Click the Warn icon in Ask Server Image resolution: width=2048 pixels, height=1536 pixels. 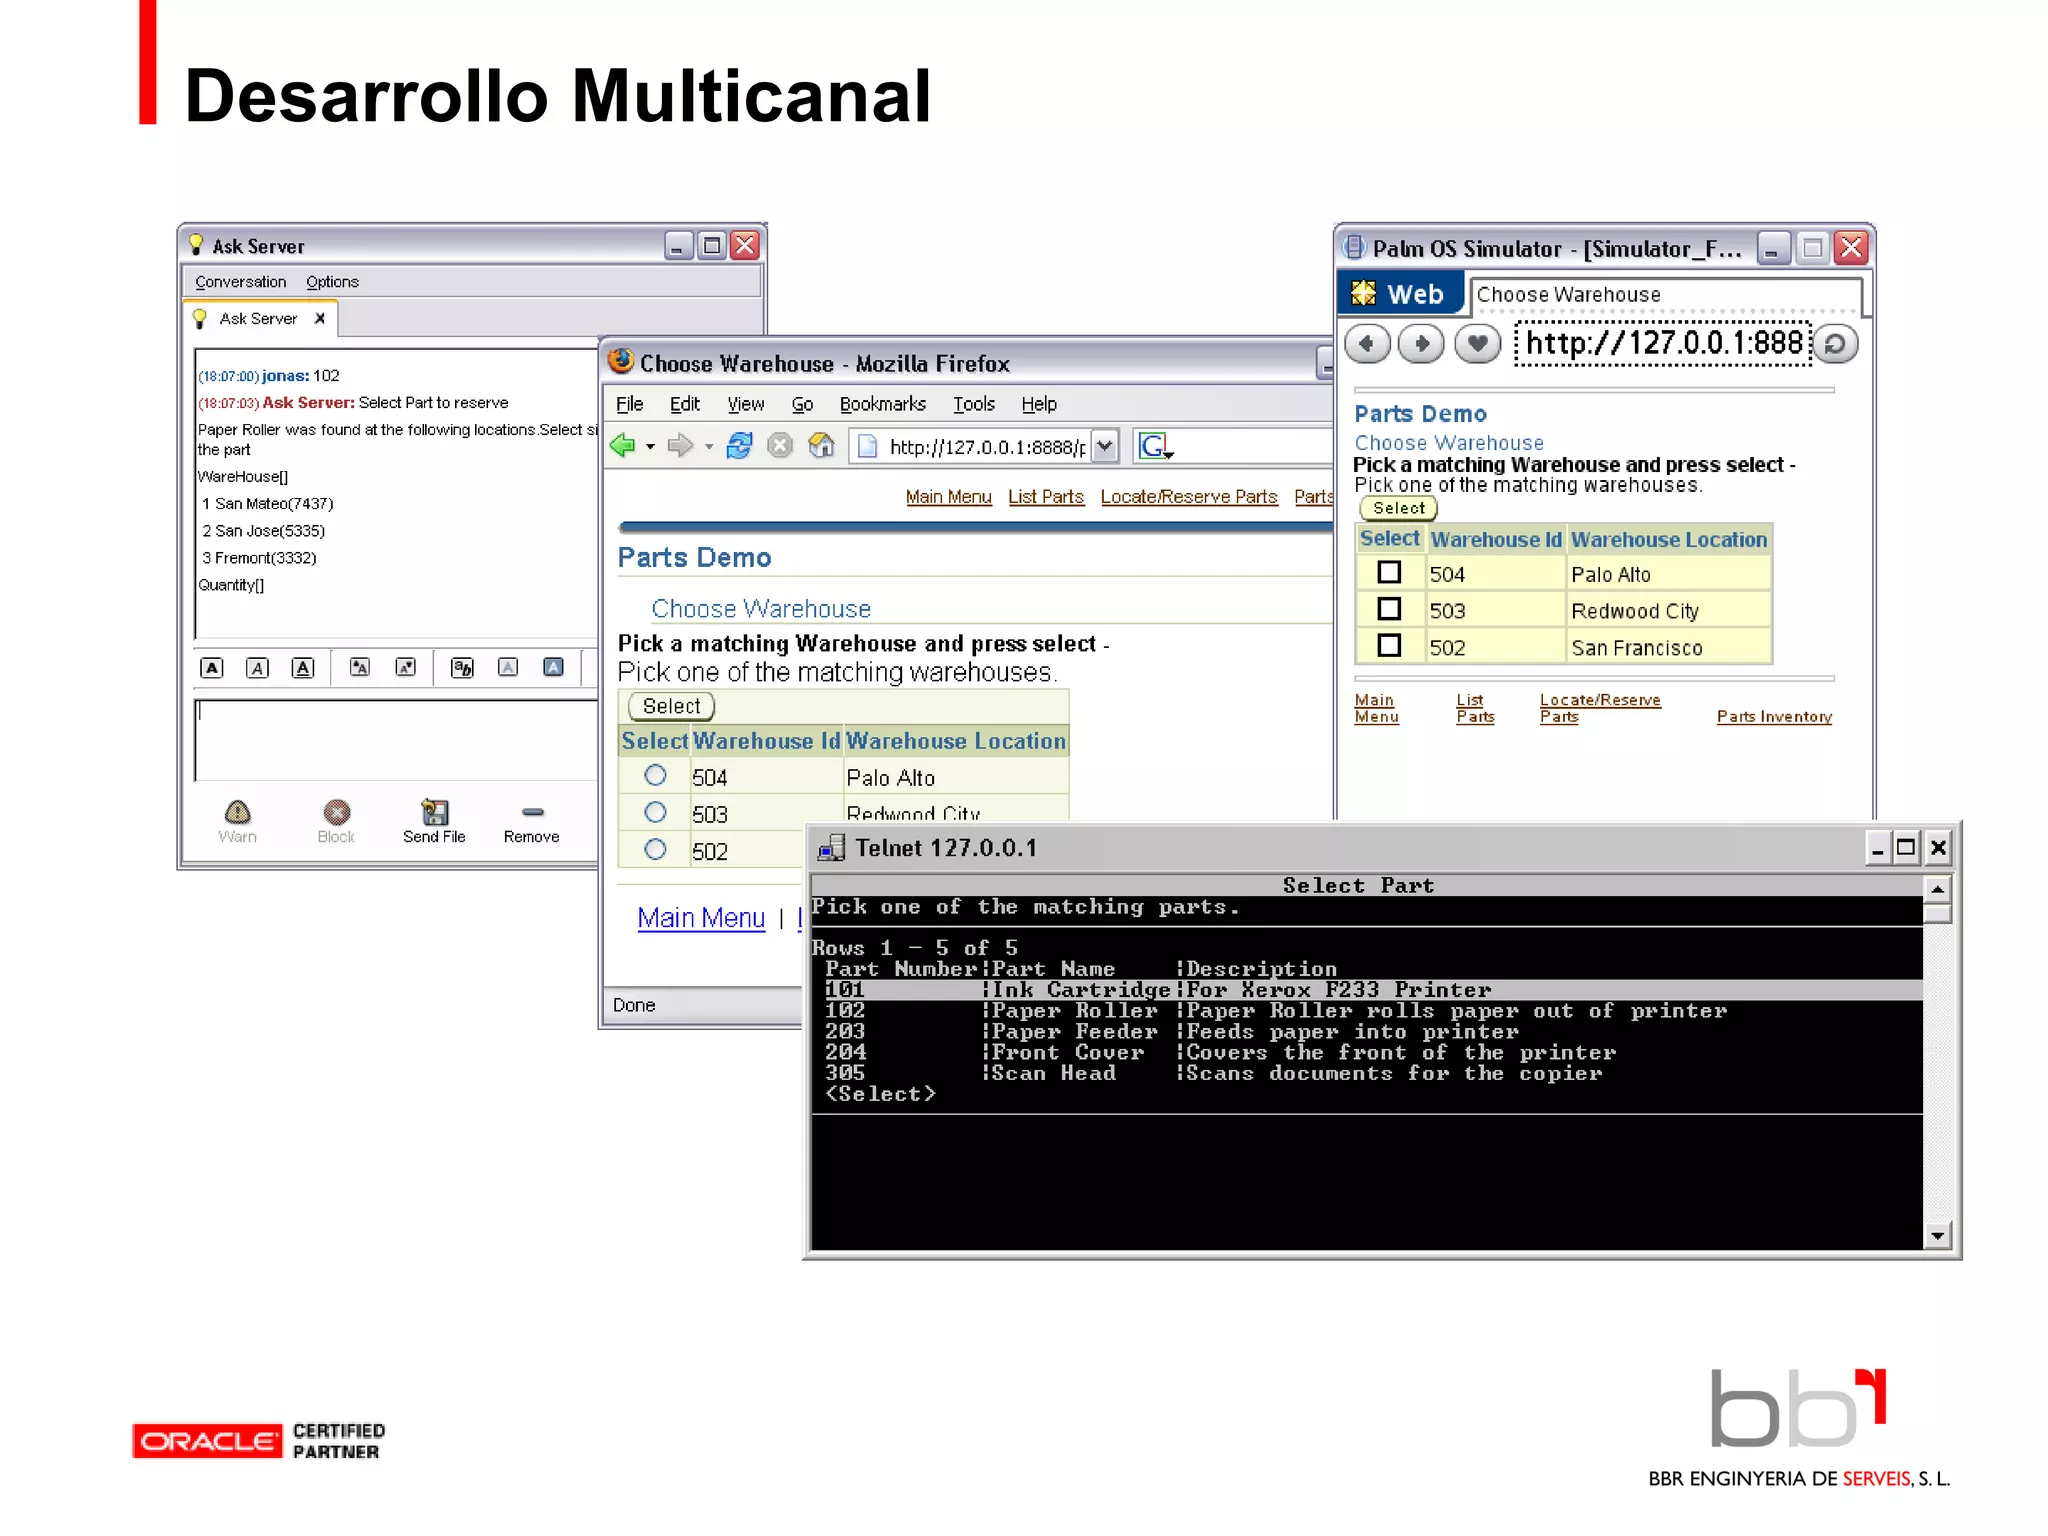point(238,811)
